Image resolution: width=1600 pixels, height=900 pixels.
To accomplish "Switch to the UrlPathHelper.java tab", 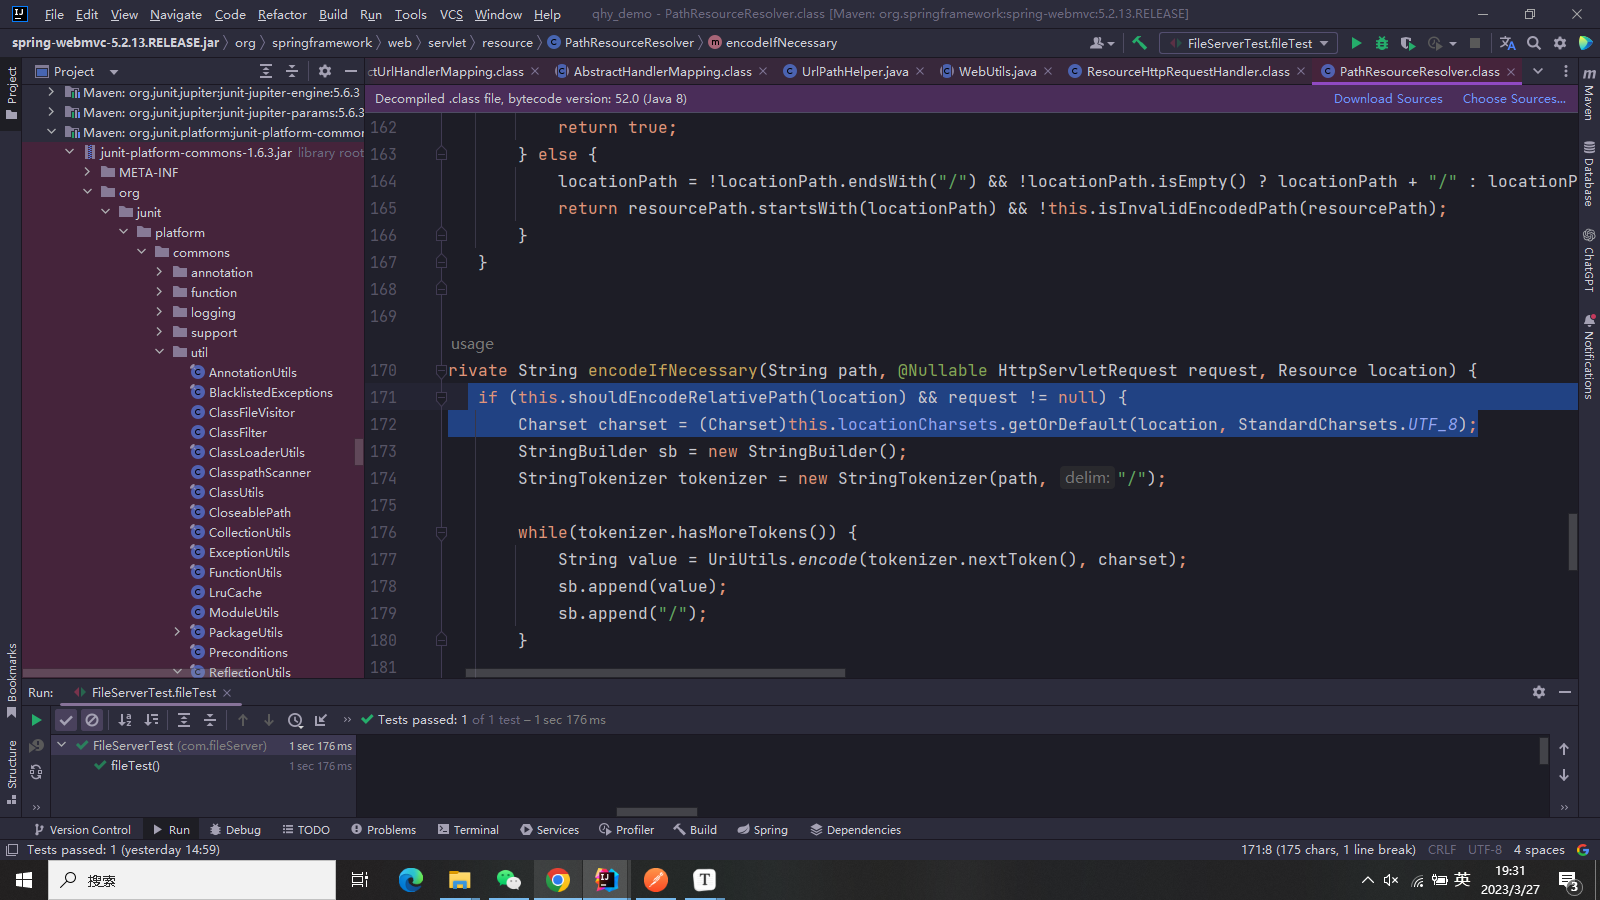I will (854, 71).
